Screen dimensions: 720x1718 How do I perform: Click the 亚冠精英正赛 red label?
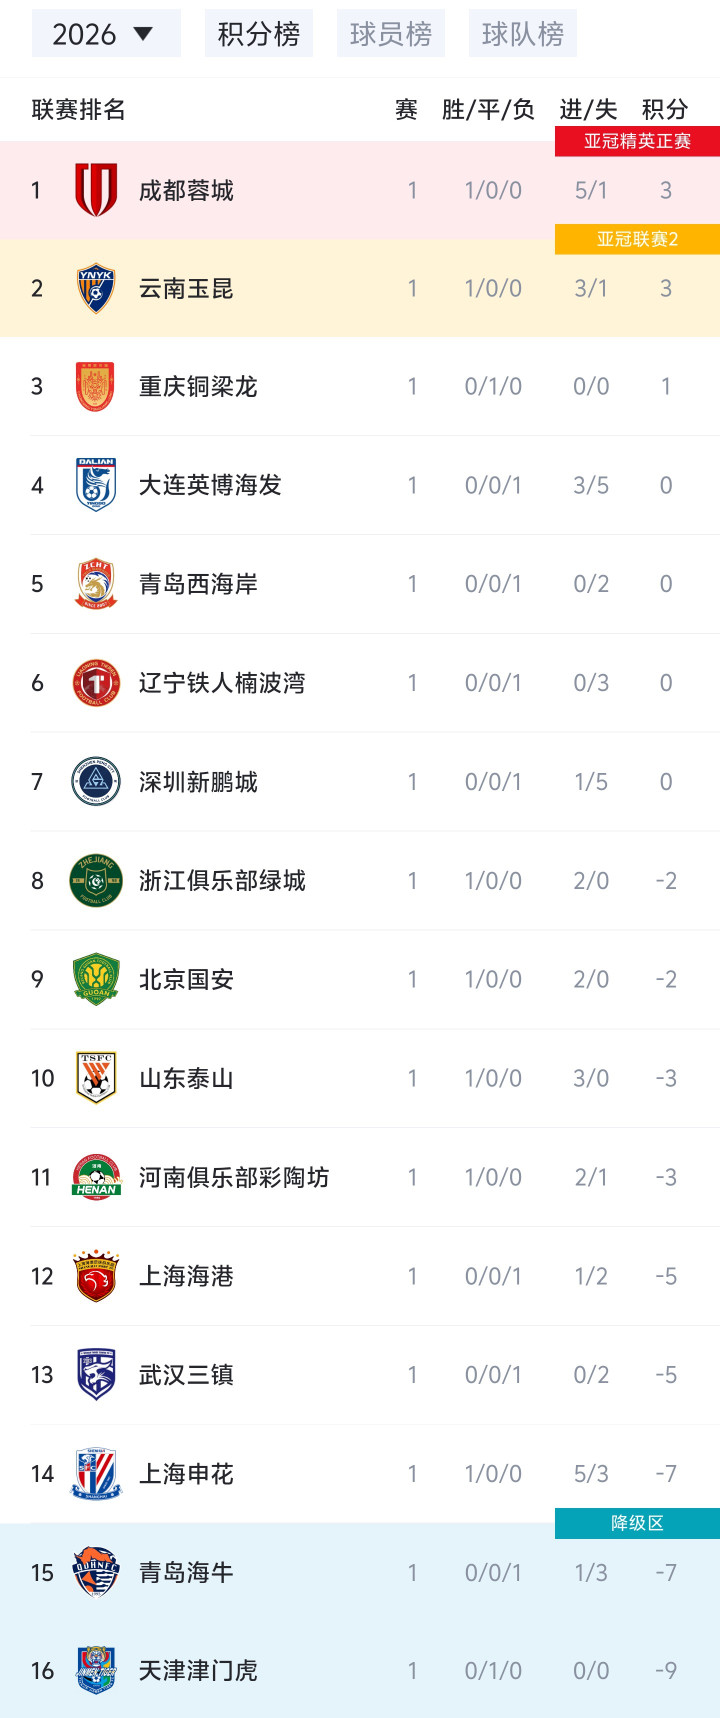coord(637,141)
